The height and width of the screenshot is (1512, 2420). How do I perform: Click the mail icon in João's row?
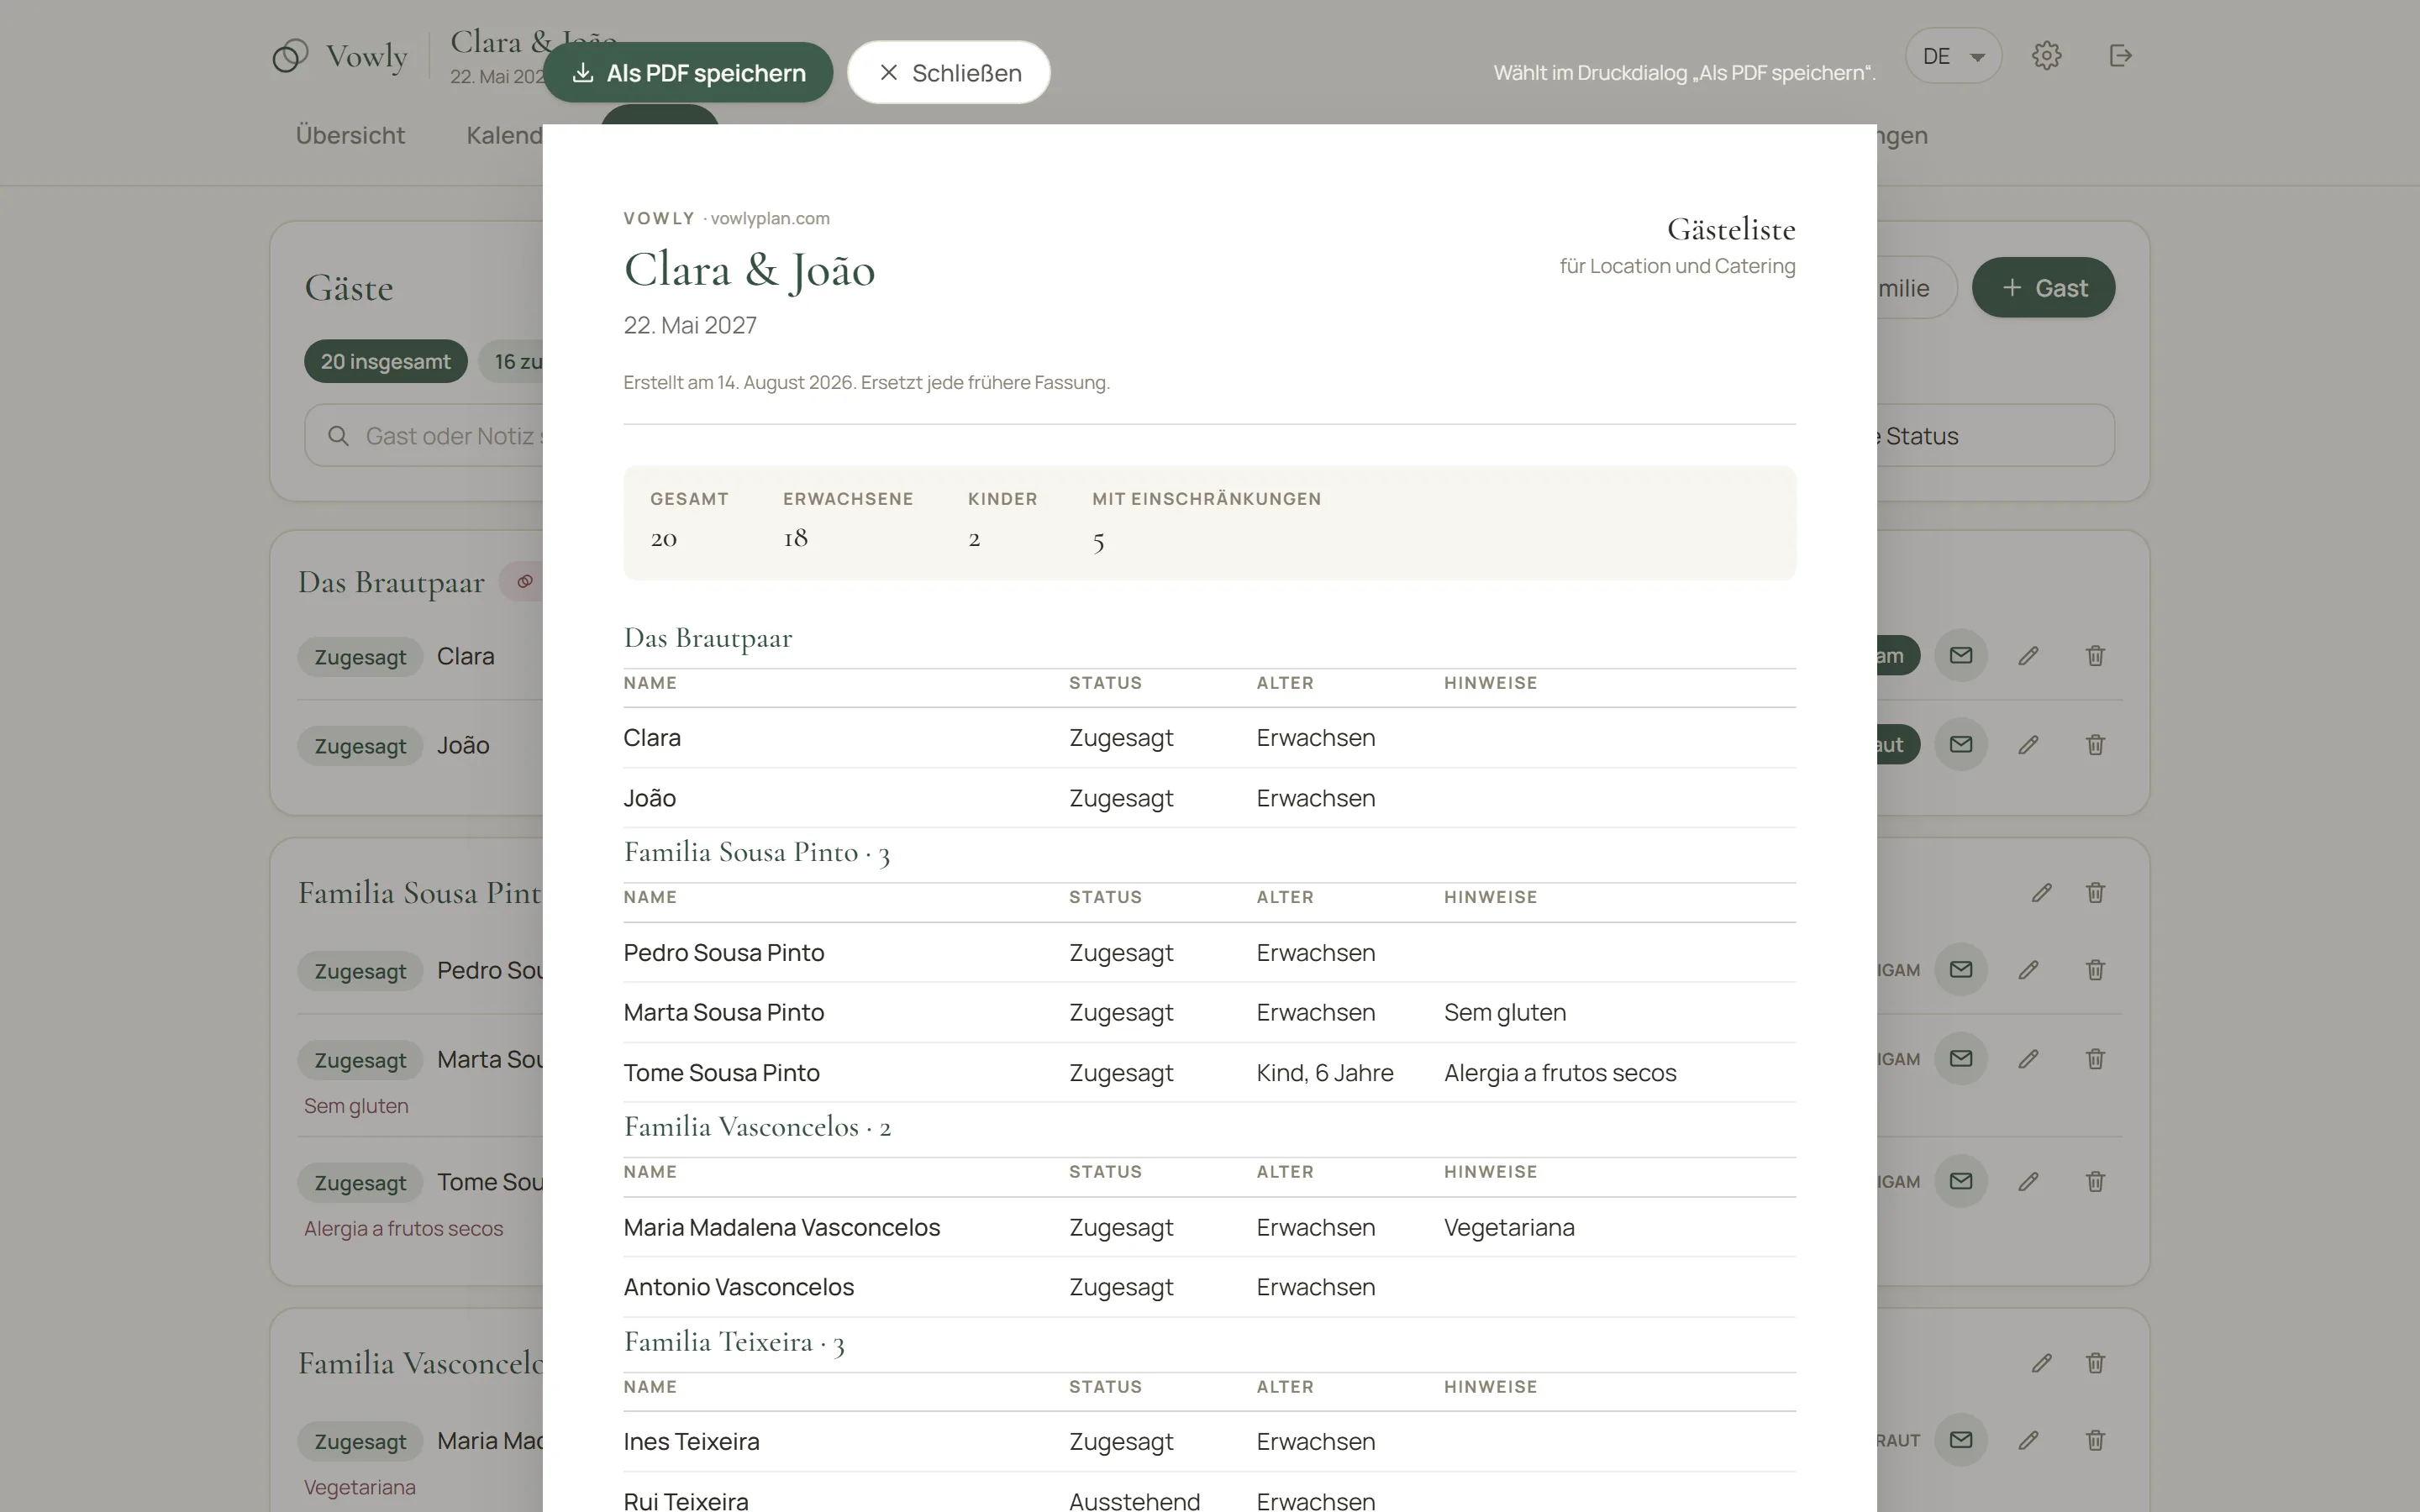click(x=1960, y=744)
